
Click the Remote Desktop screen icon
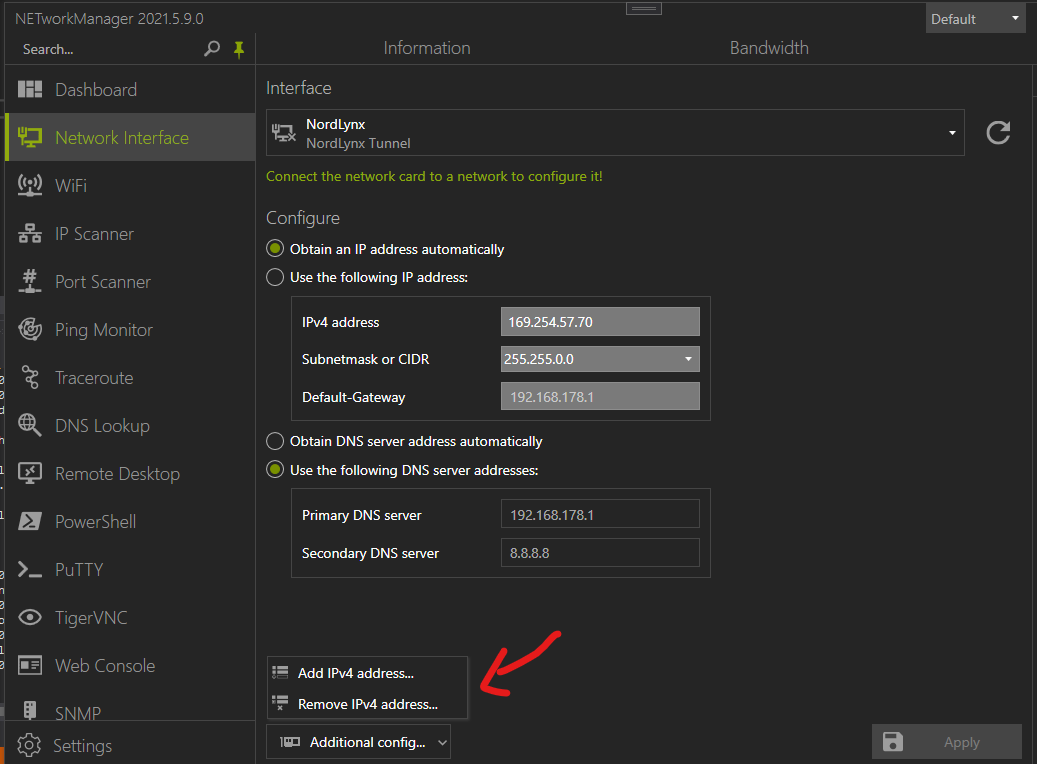pos(30,474)
